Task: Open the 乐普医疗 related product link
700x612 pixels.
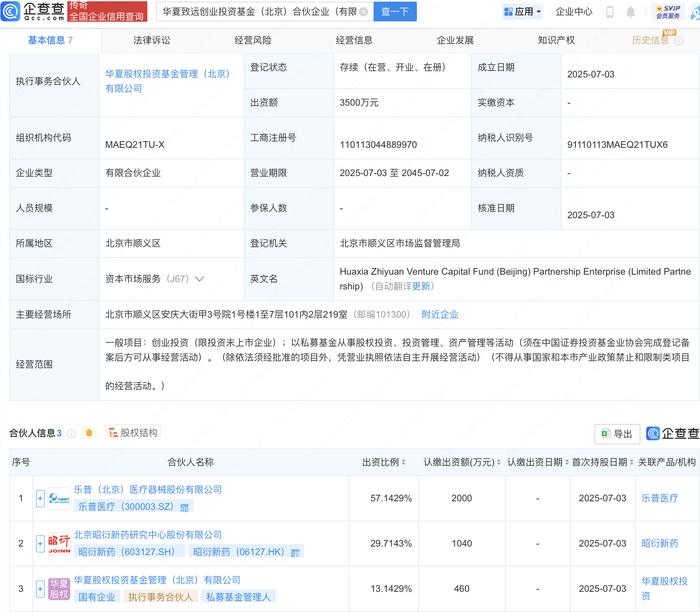Action: coord(660,498)
